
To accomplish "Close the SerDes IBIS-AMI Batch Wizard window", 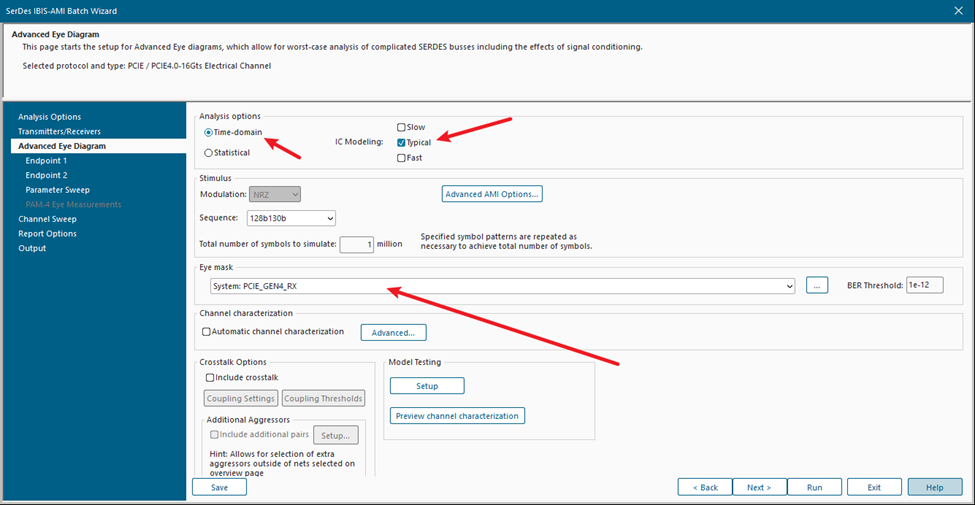I will 957,9.
